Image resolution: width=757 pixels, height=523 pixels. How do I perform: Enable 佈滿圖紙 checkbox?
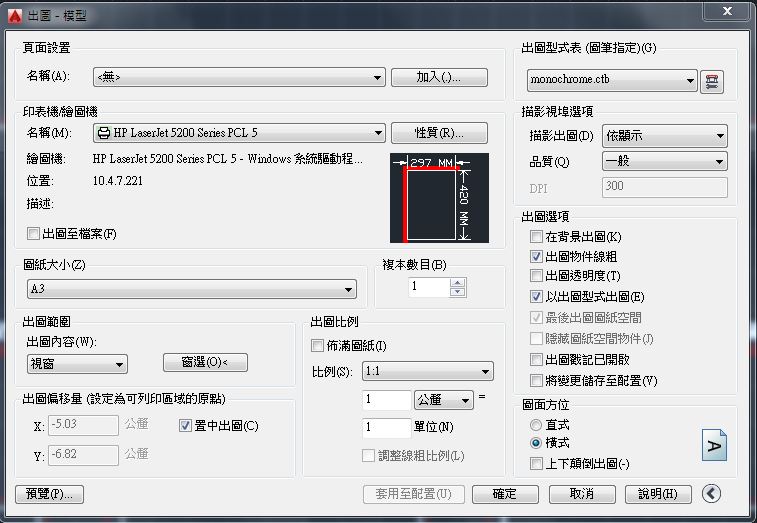point(317,346)
